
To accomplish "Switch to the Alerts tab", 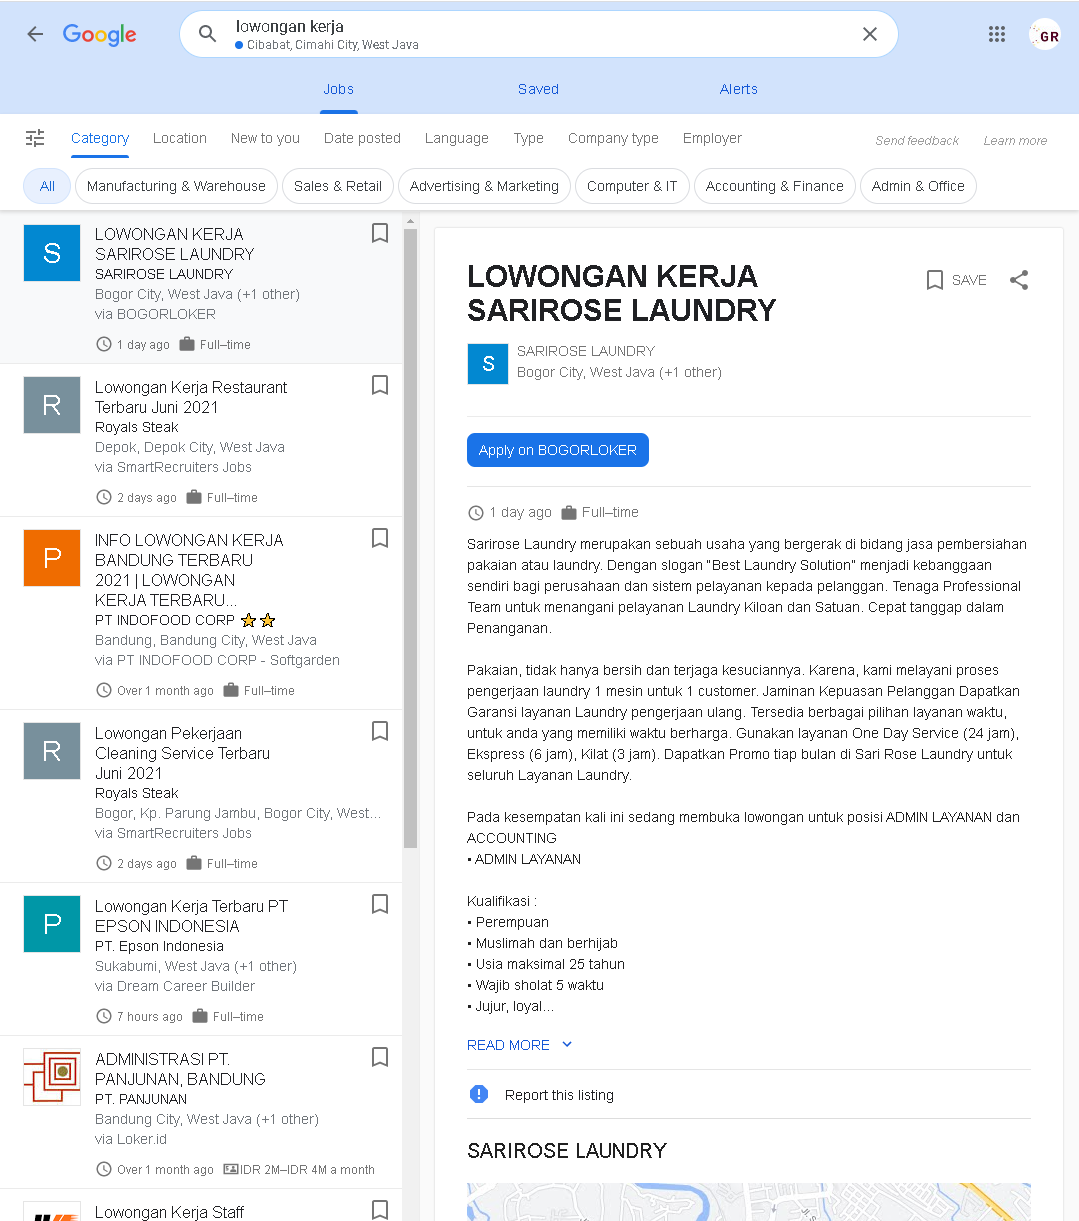I will click(x=739, y=89).
